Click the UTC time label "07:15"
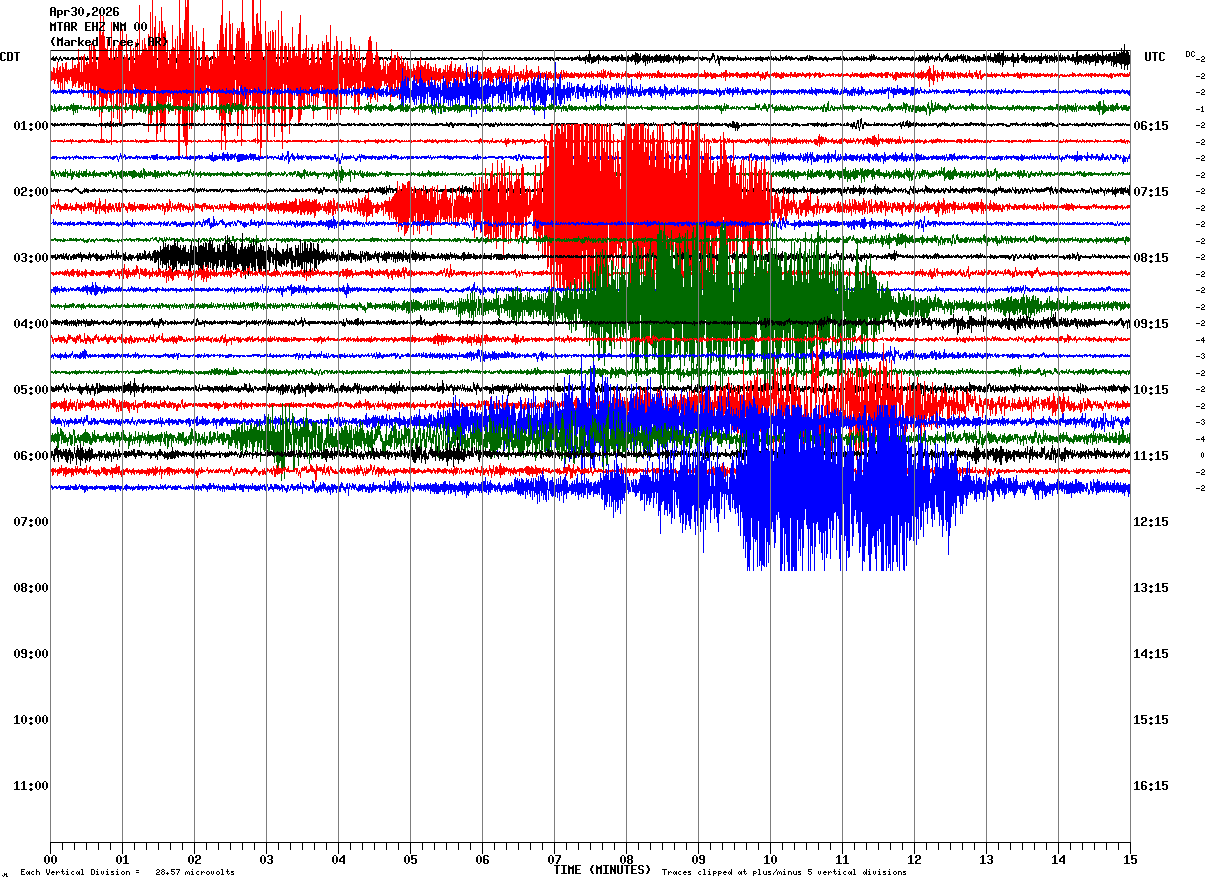 (x=1151, y=192)
